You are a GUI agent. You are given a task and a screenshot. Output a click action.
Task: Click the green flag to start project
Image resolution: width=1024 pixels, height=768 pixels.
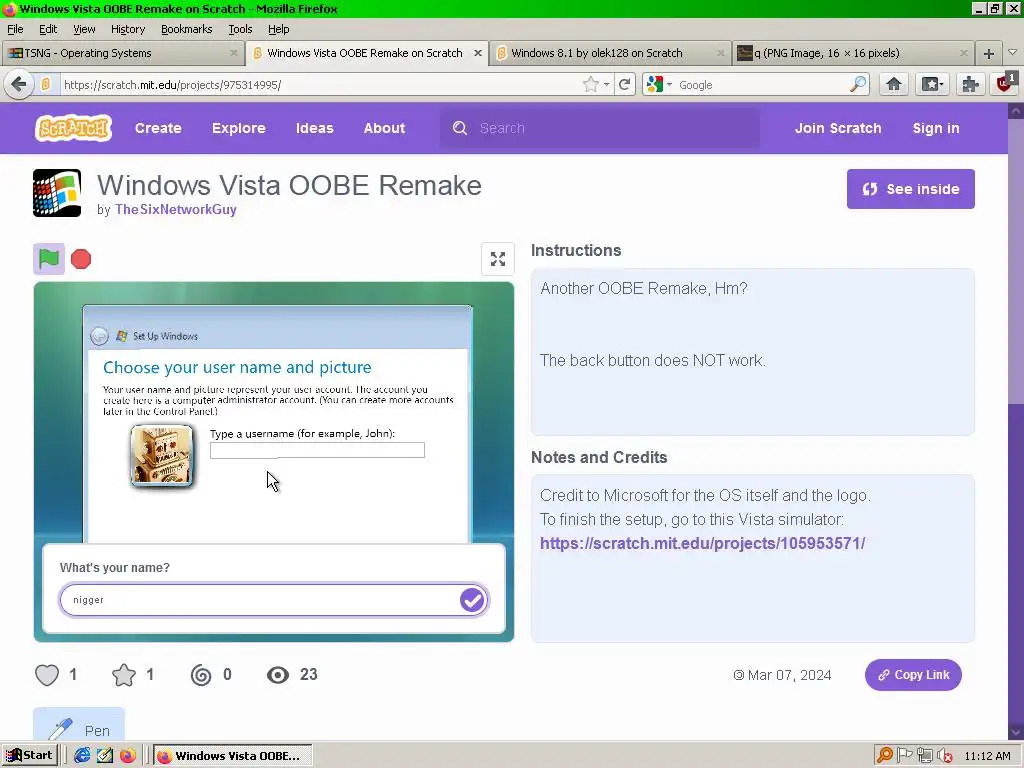pos(49,259)
